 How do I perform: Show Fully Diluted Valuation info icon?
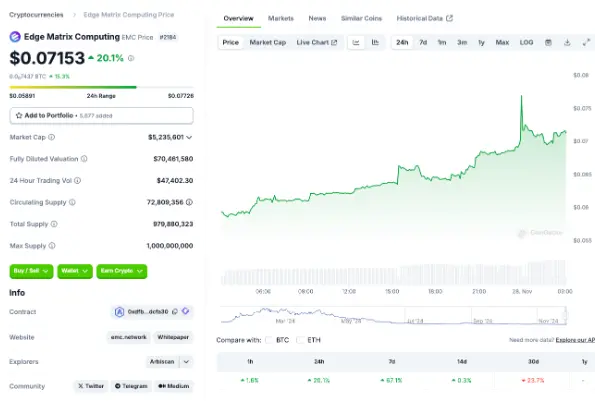(x=84, y=159)
